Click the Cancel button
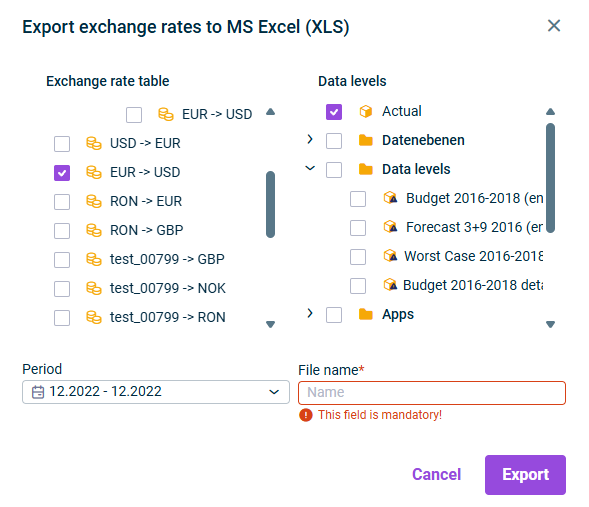Screen dimensions: 589x507 [436, 474]
